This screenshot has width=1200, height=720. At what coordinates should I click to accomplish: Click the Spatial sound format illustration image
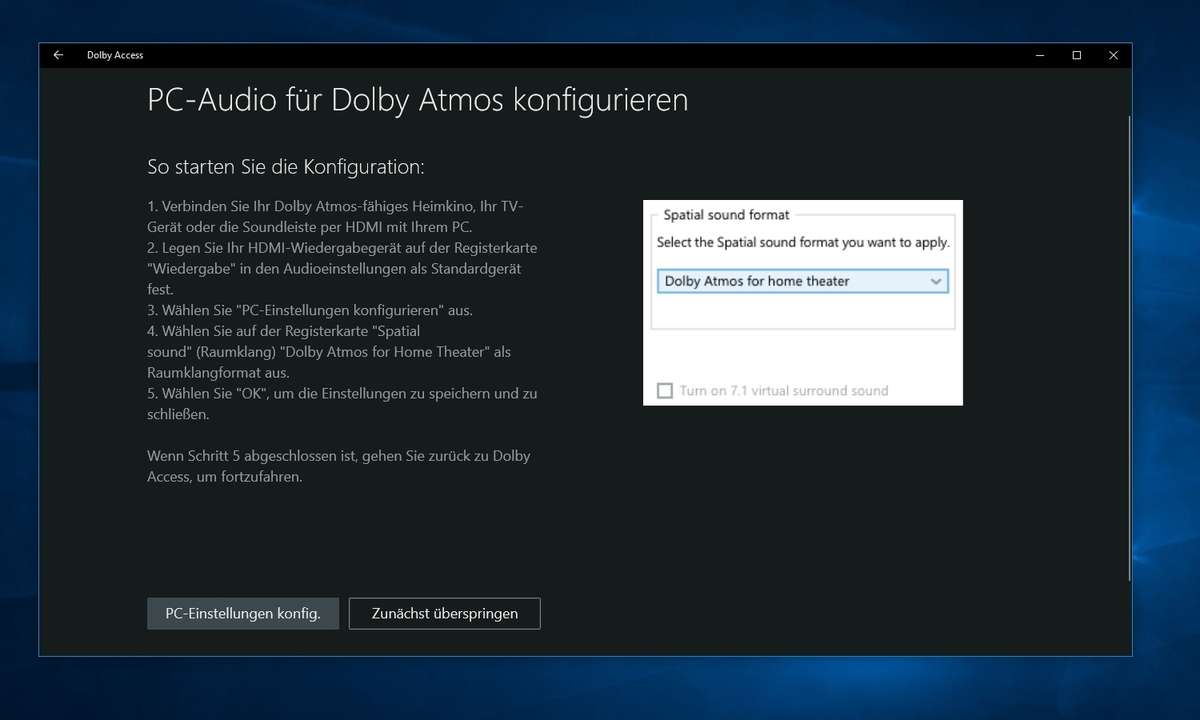803,302
